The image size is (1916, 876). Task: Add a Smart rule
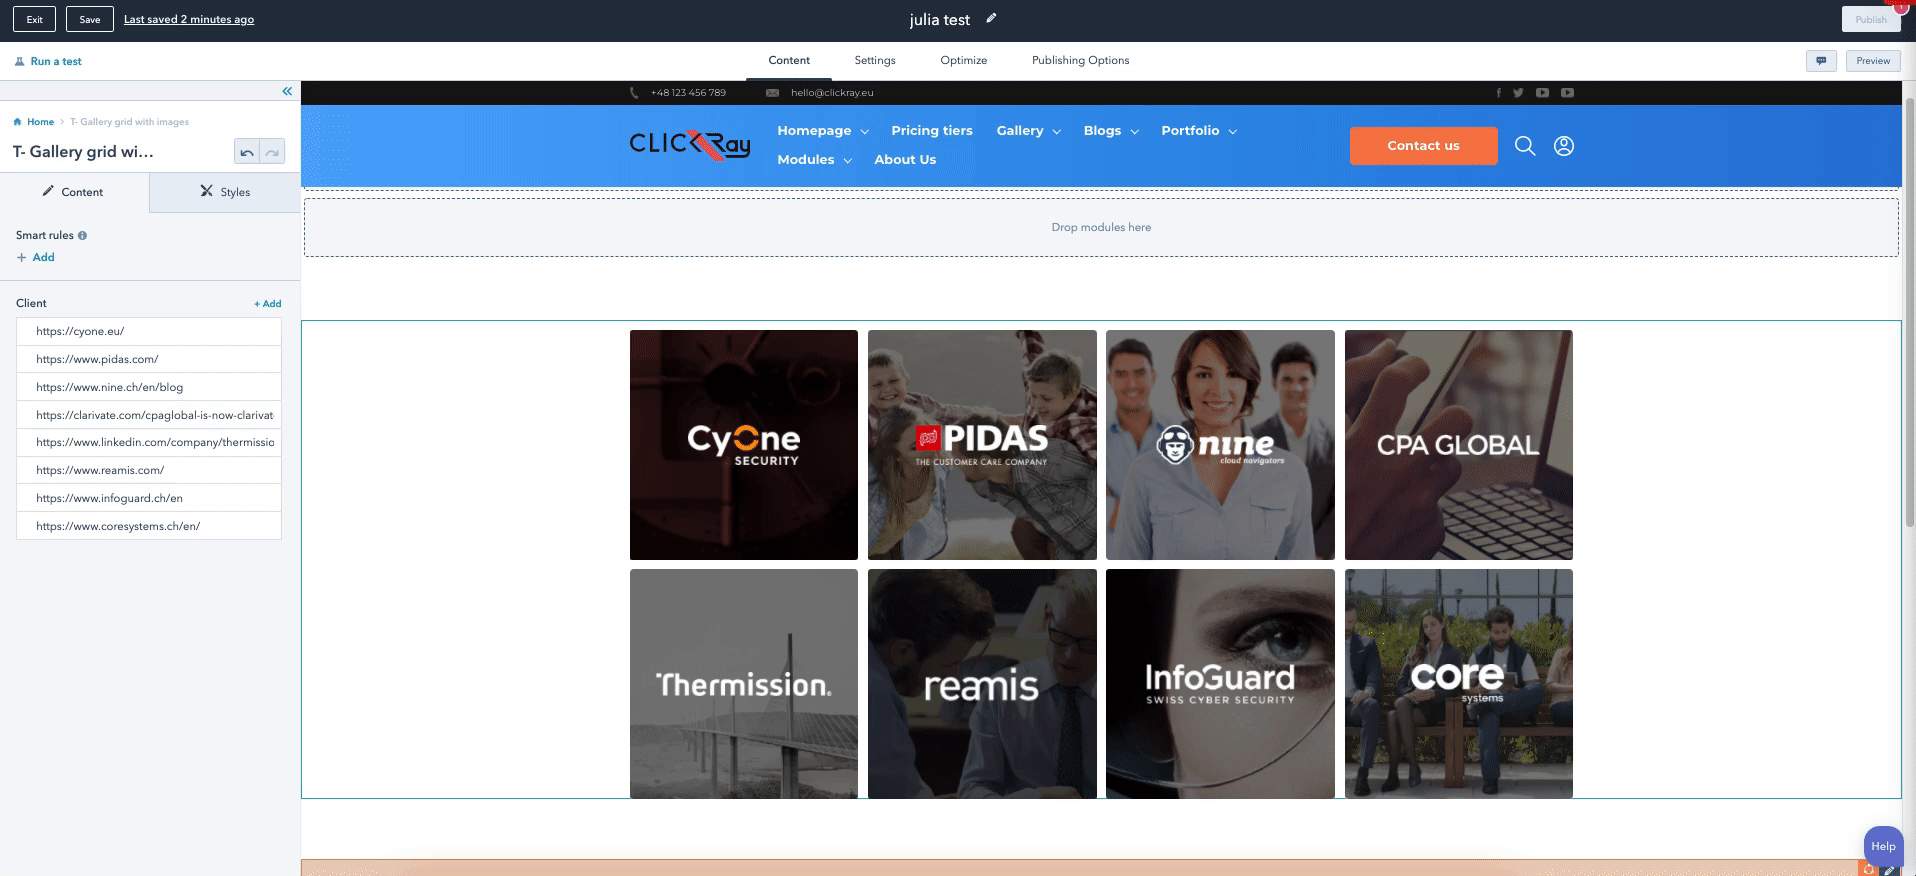tap(36, 258)
